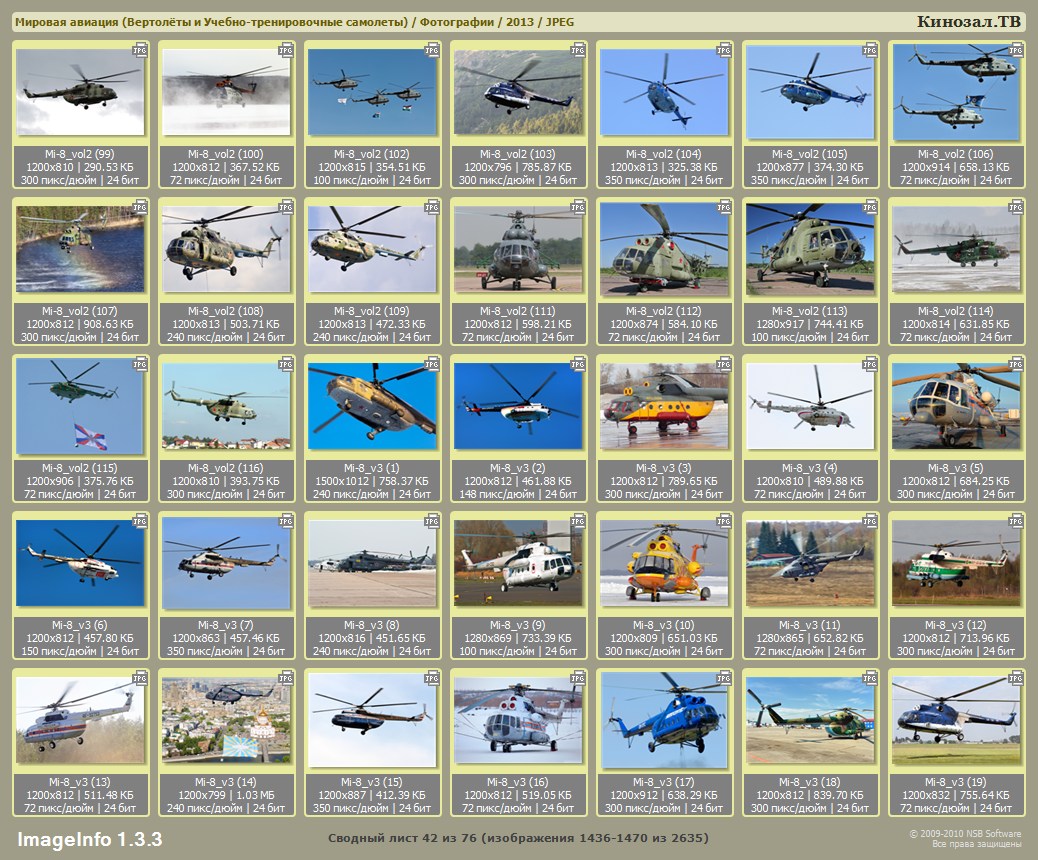Select the Mi-8_vol2 (113) thumbnail image
1038x860 pixels.
pos(810,250)
